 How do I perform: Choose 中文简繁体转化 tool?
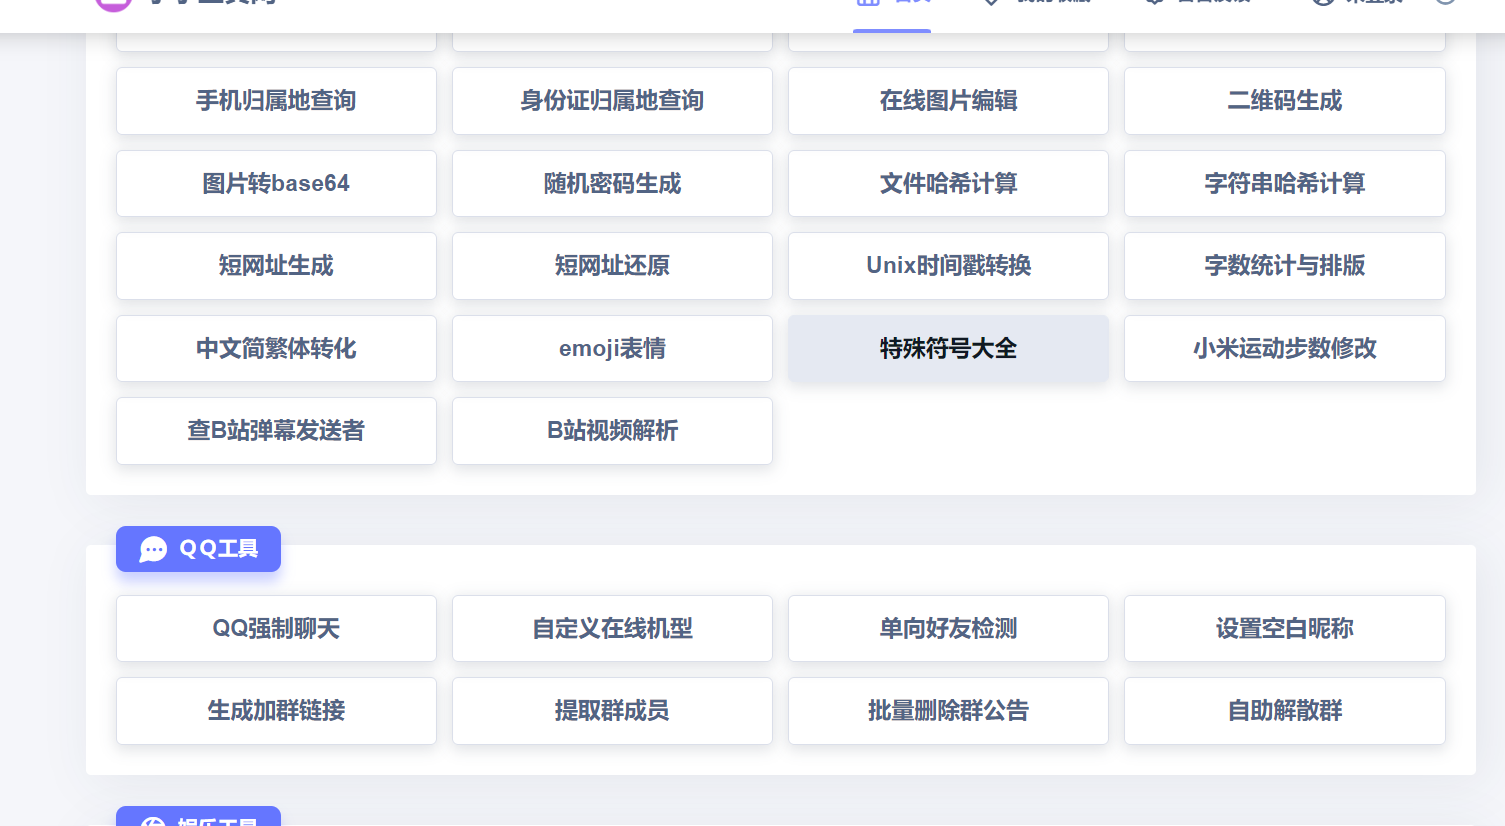pos(276,348)
